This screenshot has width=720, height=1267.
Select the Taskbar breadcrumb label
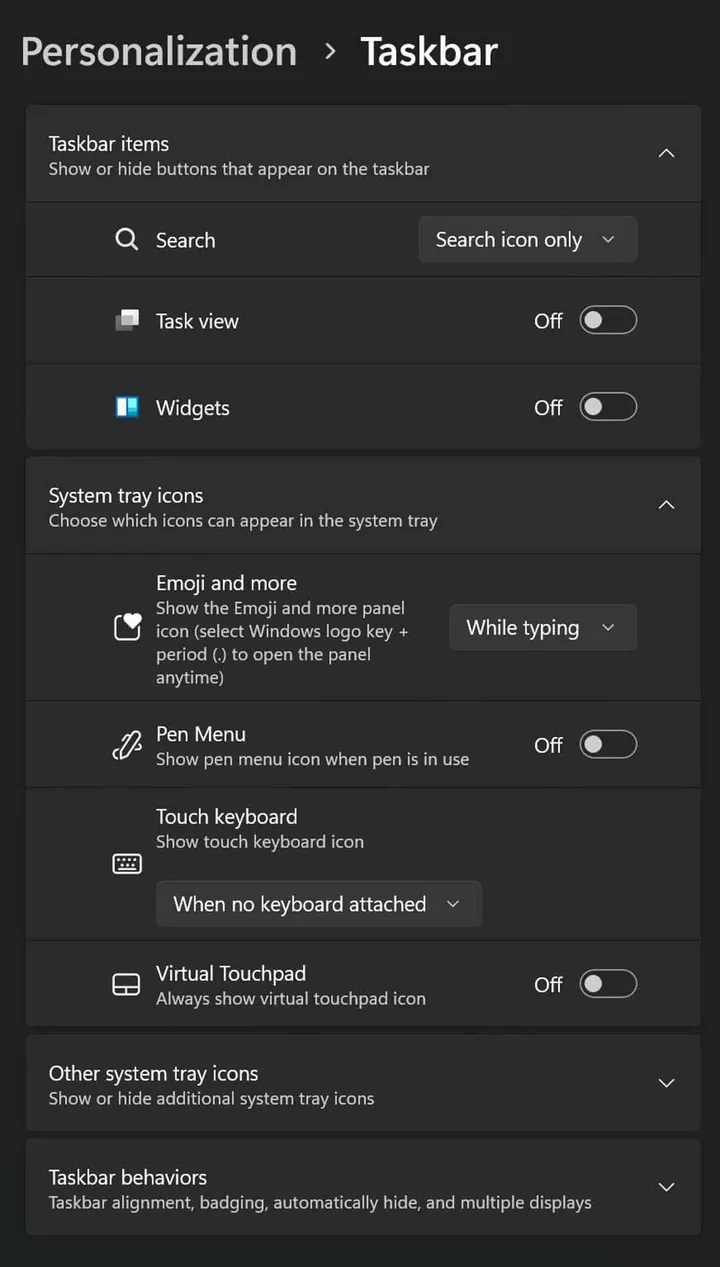click(x=429, y=51)
